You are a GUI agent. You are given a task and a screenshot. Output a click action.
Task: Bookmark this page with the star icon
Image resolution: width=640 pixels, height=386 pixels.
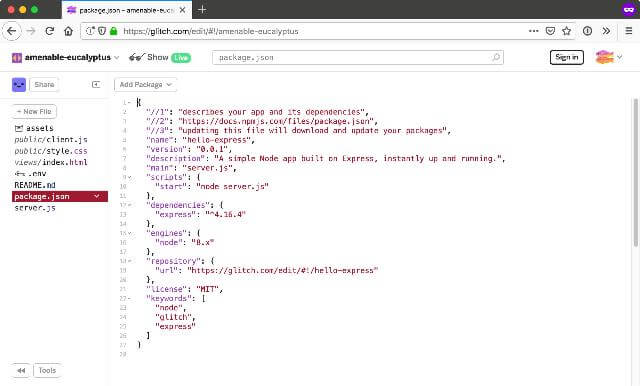click(x=567, y=31)
